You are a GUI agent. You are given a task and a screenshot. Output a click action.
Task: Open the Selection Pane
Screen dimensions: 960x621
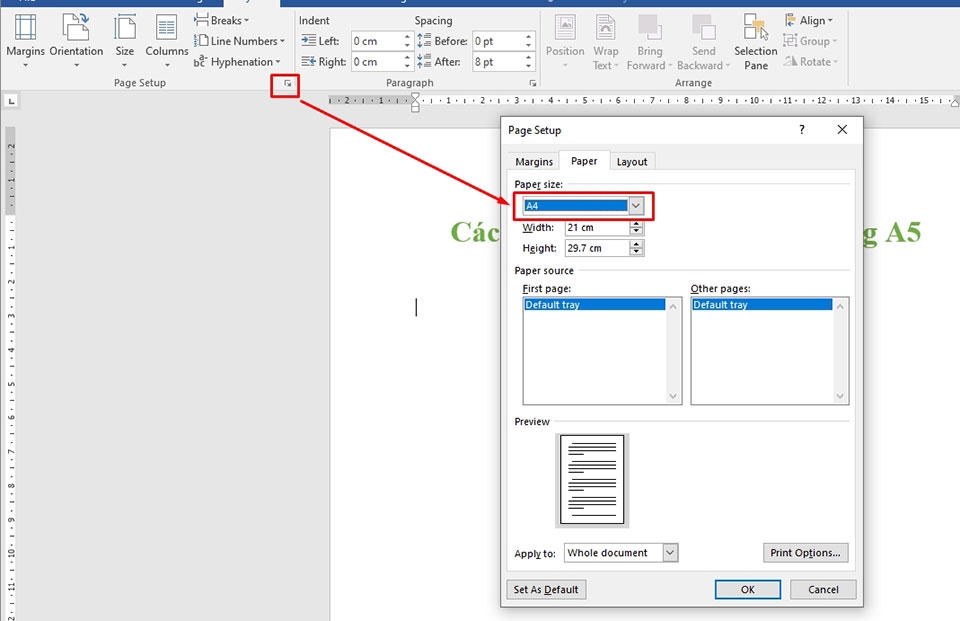[x=755, y=42]
